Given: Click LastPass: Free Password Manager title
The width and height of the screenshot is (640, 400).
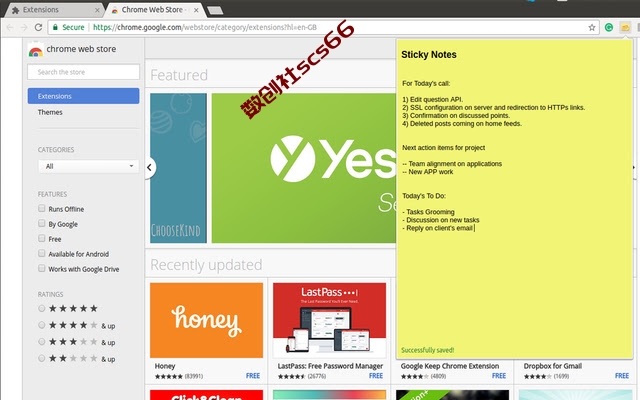Looking at the screenshot, I should [x=330, y=366].
